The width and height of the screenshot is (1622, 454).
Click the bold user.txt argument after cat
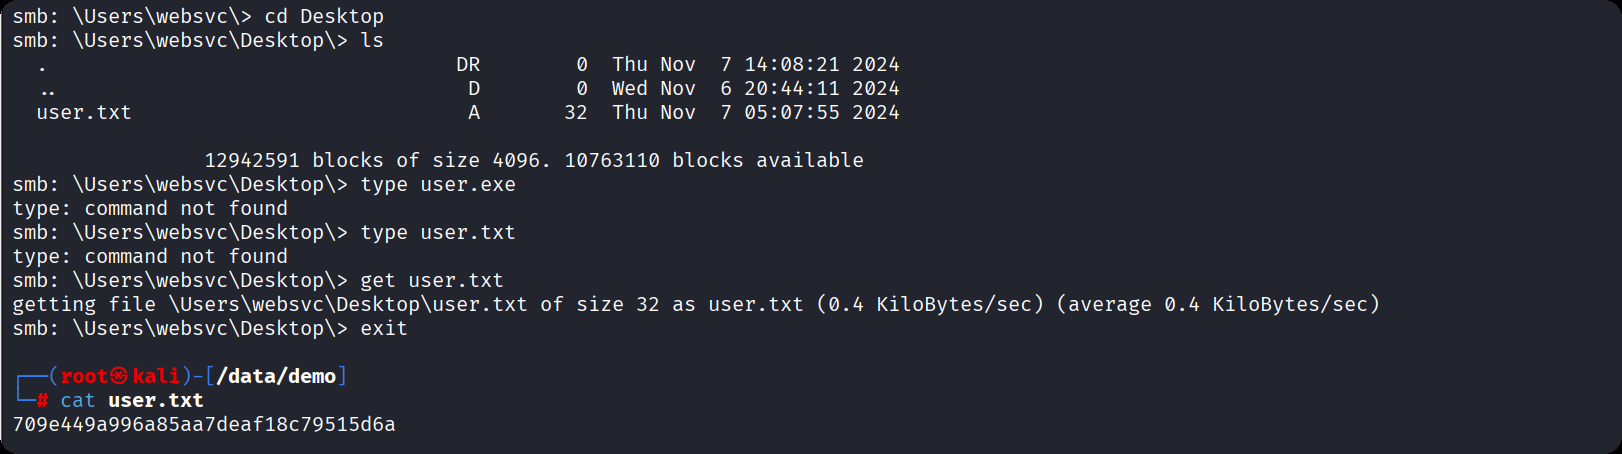click(156, 400)
